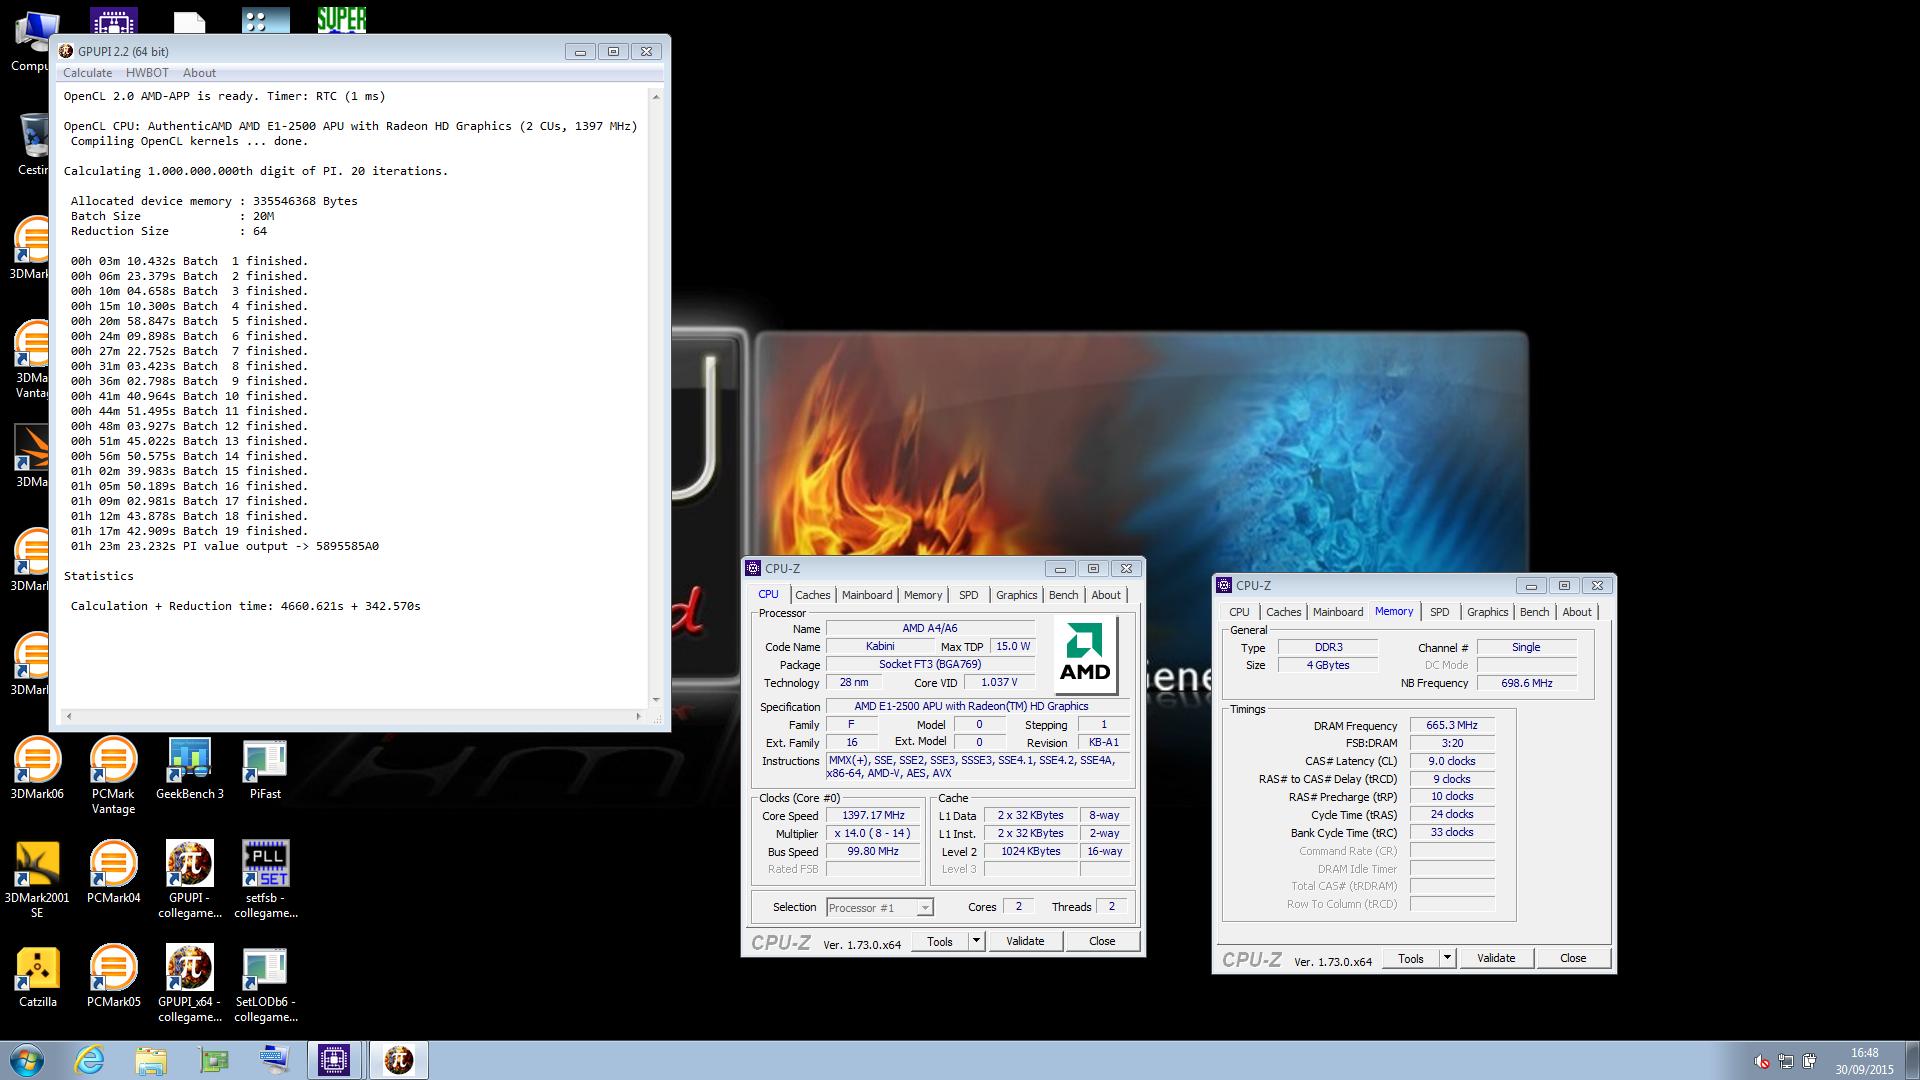Switch to CPU tab in right CPU-Z
This screenshot has height=1080, width=1920.
pos(1239,612)
